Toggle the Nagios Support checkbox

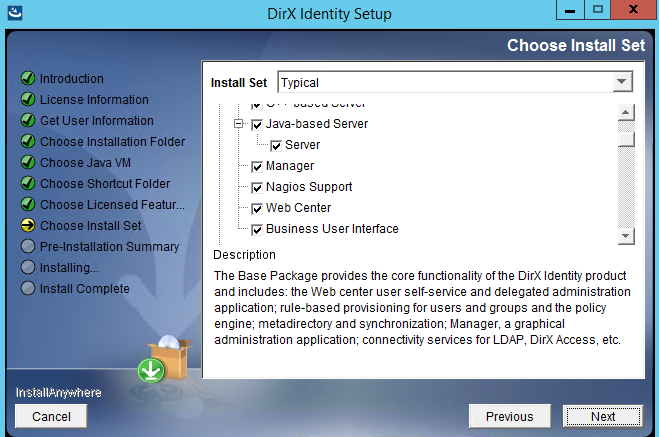(x=257, y=187)
